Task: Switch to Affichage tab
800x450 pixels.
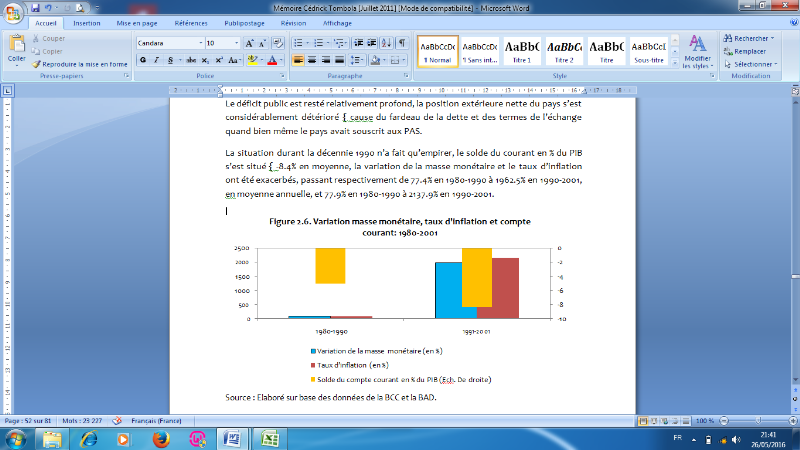Action: point(337,23)
